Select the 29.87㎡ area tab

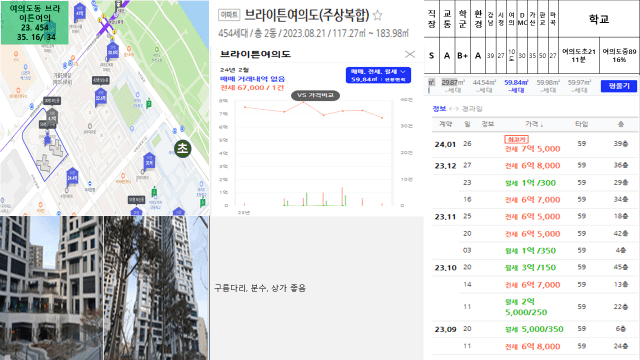click(453, 86)
